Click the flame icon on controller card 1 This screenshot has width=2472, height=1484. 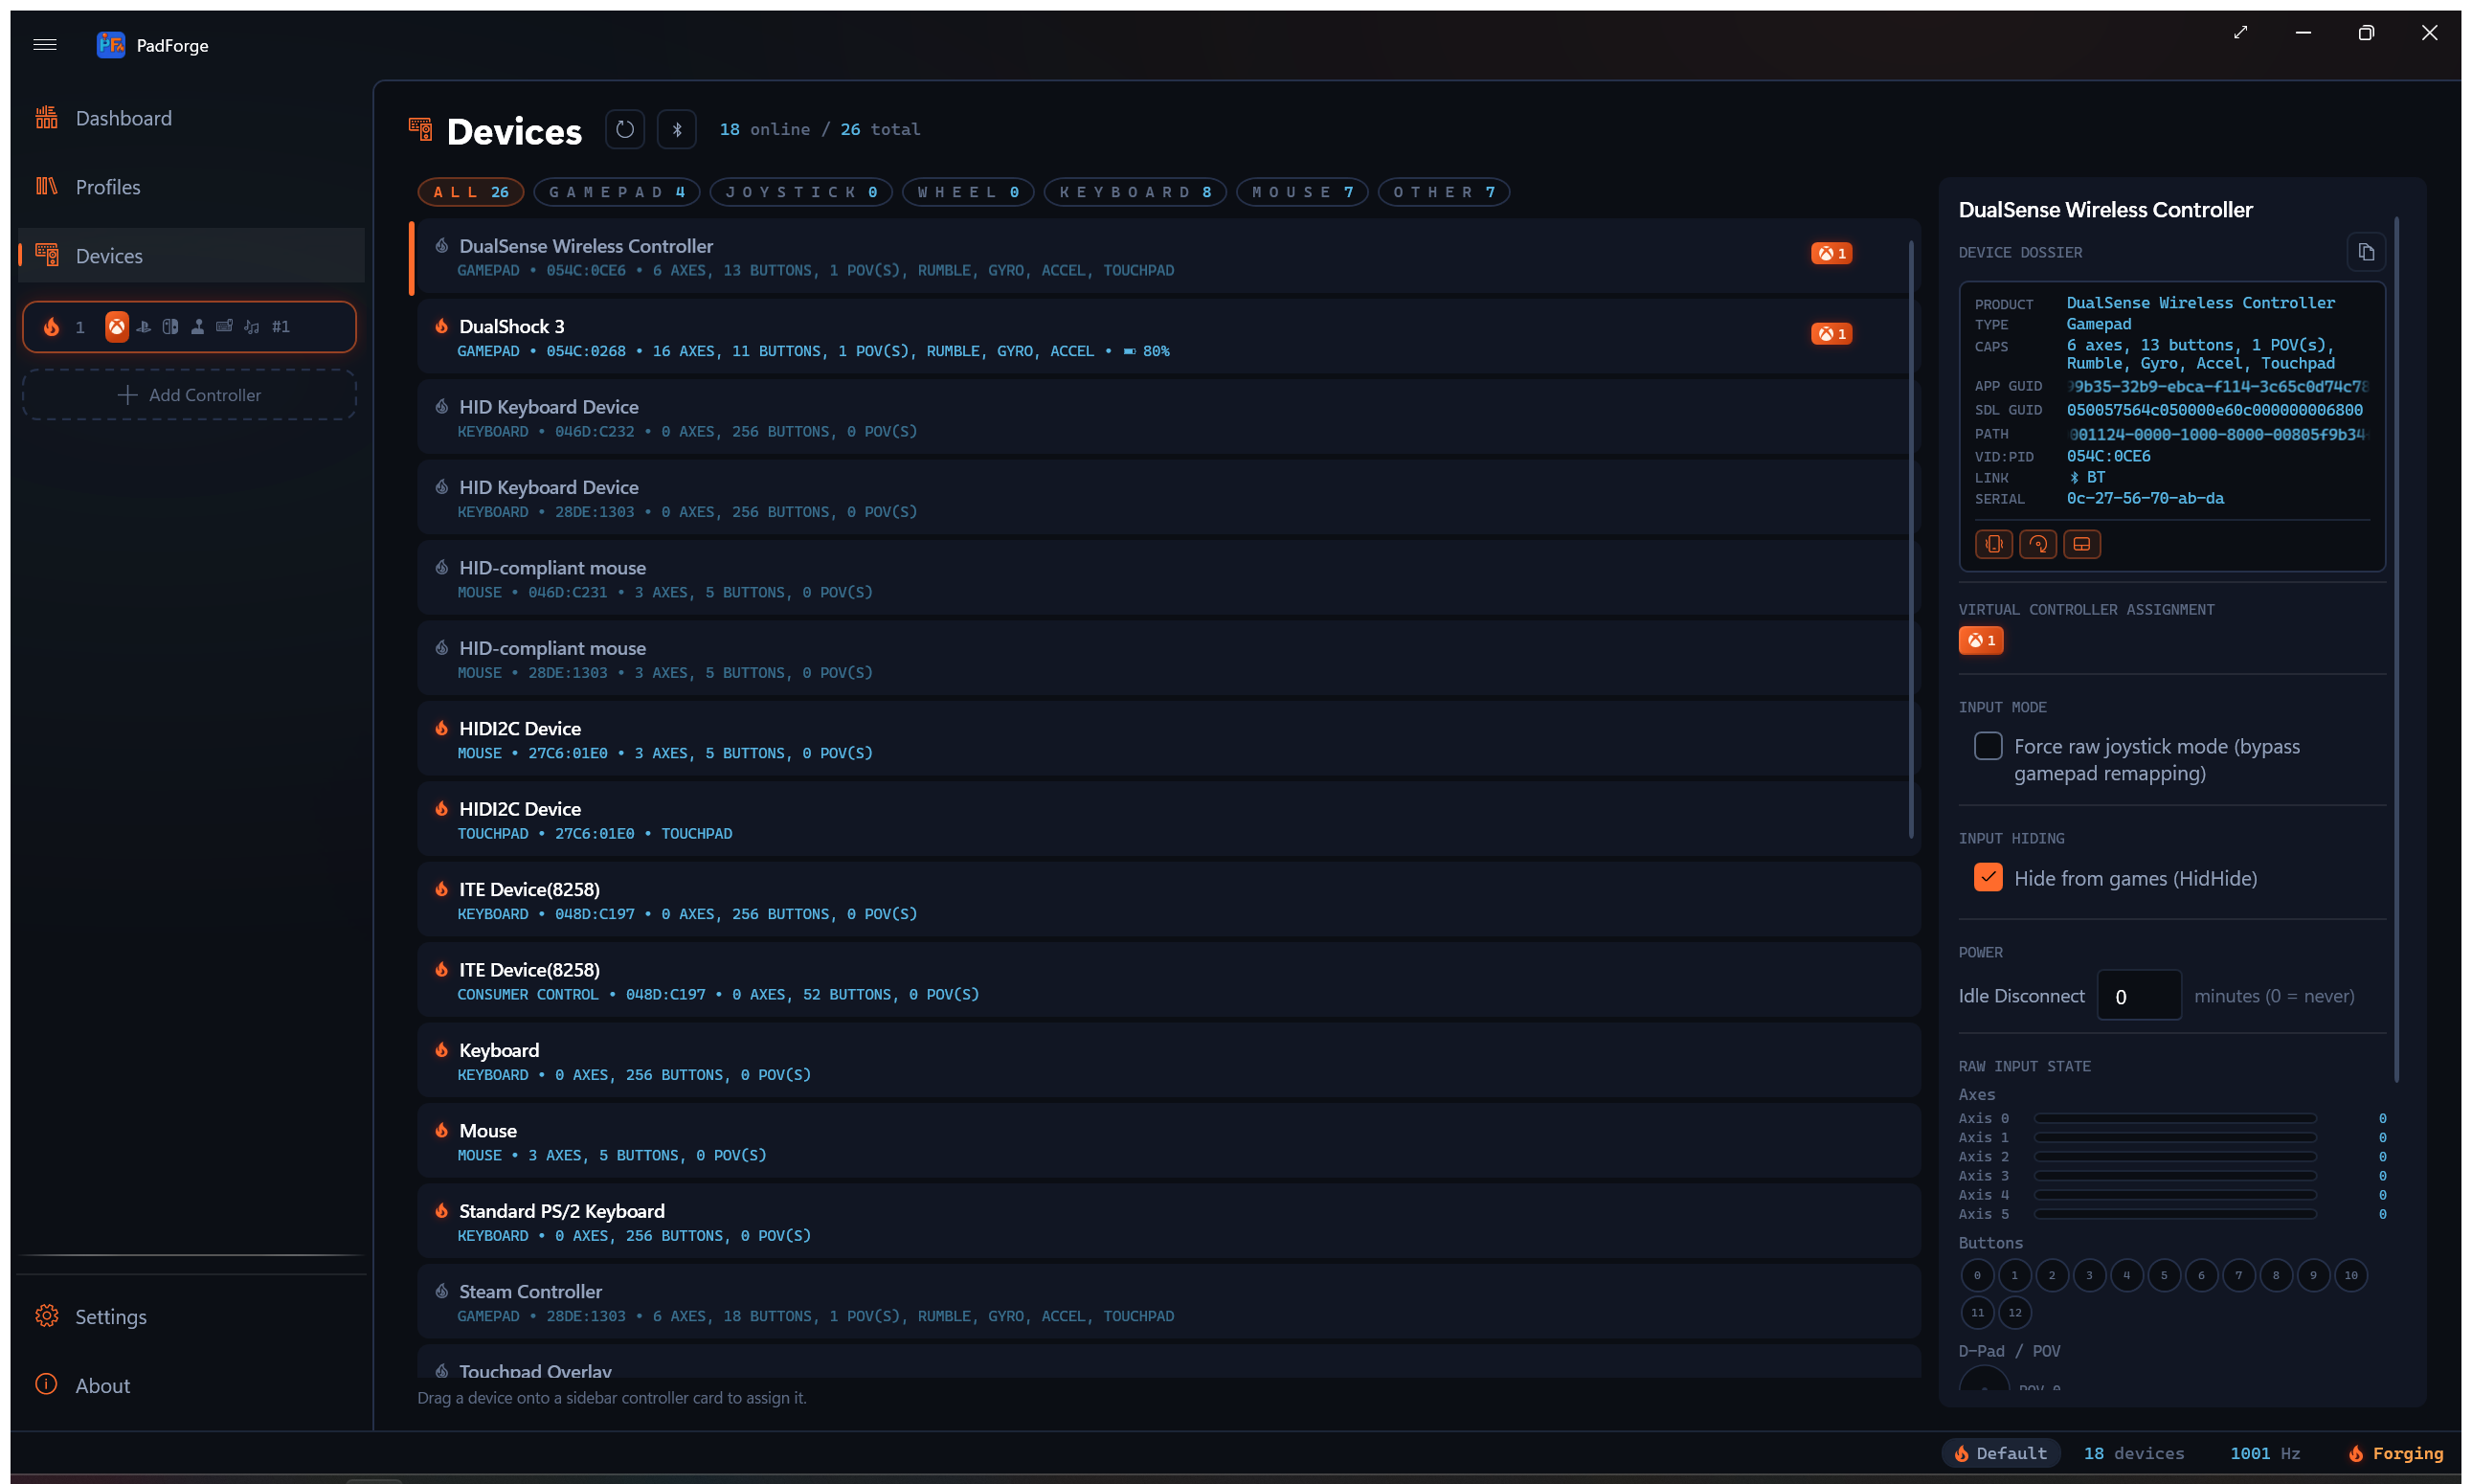[x=52, y=327]
